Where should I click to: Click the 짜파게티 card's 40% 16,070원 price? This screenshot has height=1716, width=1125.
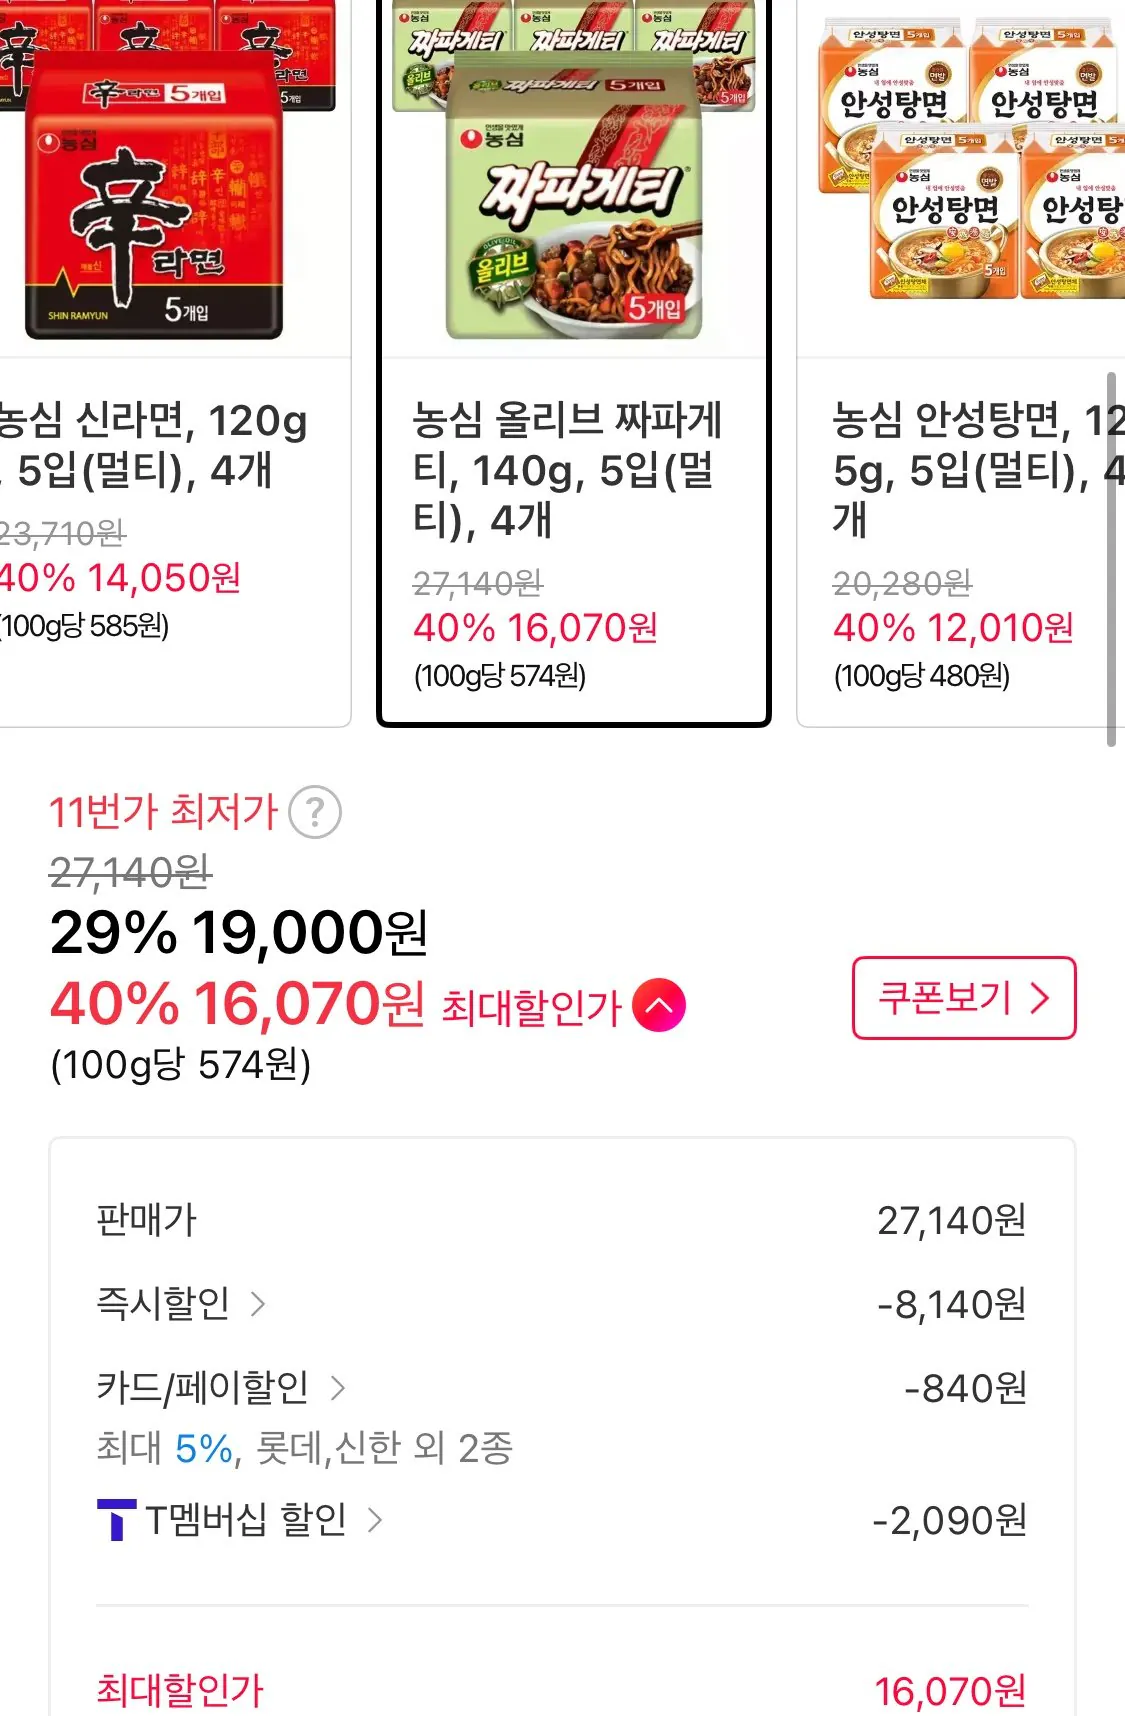535,628
